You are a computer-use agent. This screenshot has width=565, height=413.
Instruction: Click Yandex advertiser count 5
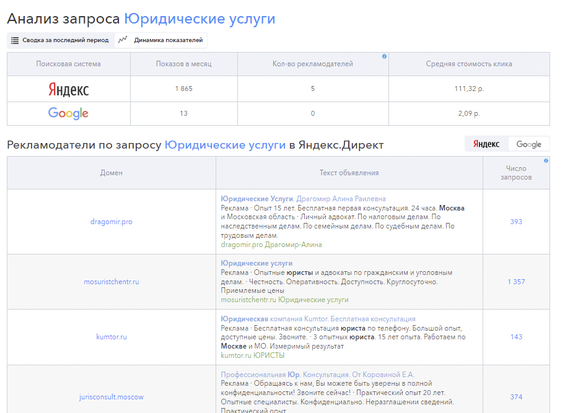[313, 89]
